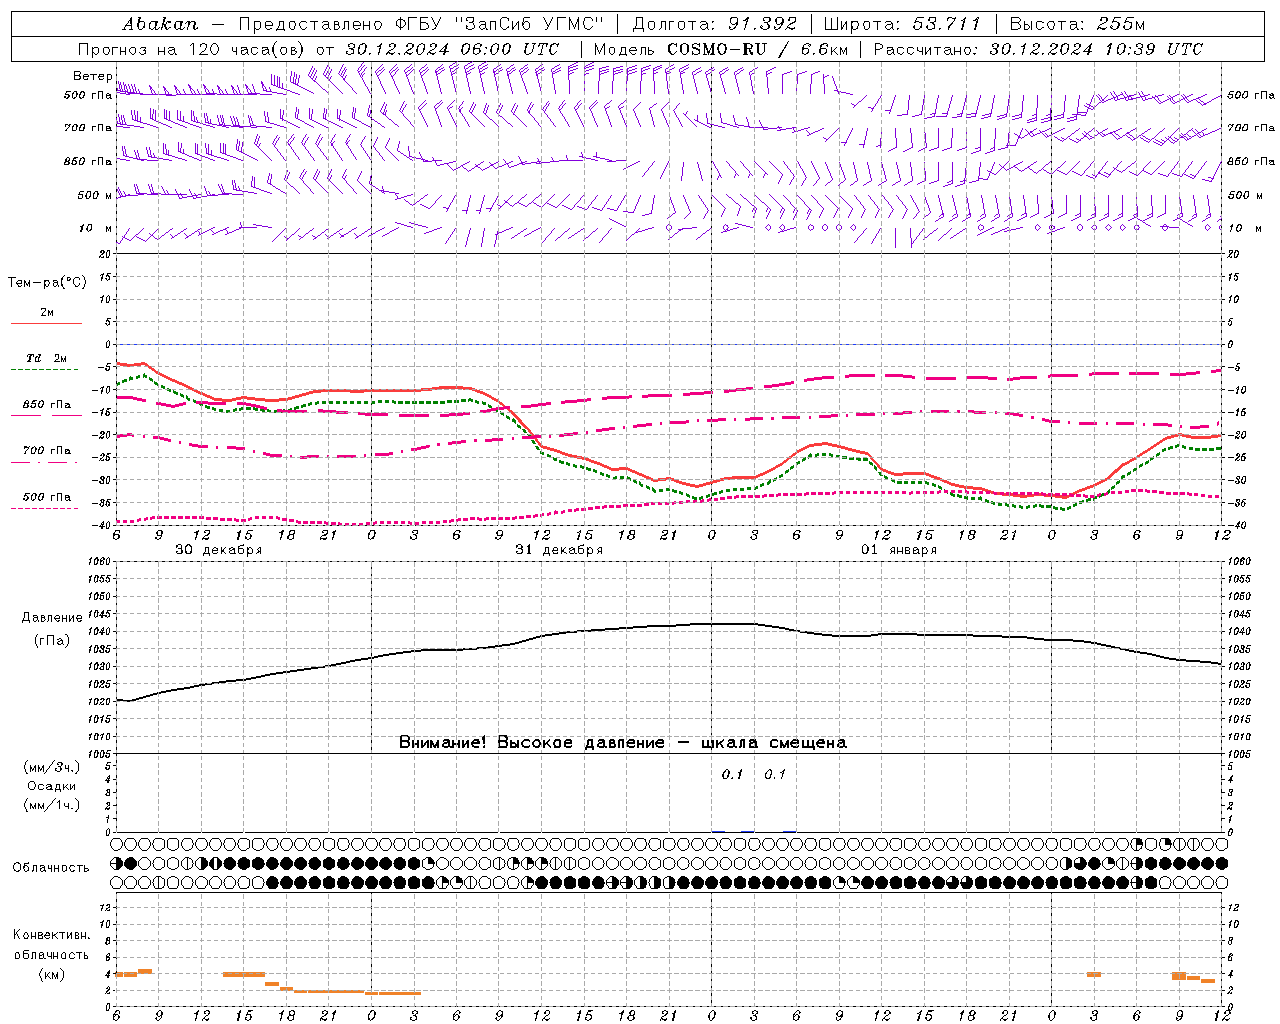1280x1024 pixels.
Task: Click the 850 гПа temperature legend entry
Action: pyautogui.click(x=47, y=405)
